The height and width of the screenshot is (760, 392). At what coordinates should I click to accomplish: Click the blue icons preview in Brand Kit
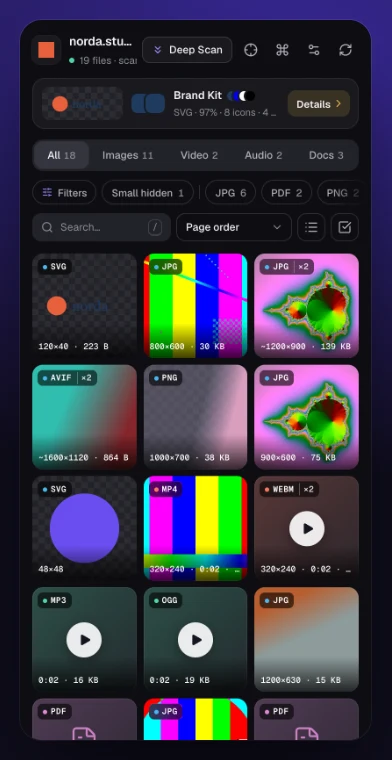pyautogui.click(x=148, y=104)
